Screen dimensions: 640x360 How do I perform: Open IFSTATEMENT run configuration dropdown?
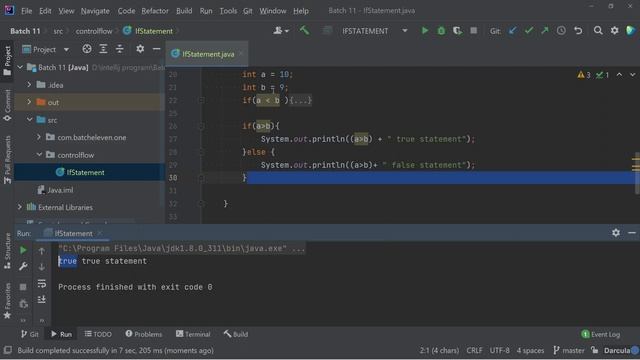[374, 31]
